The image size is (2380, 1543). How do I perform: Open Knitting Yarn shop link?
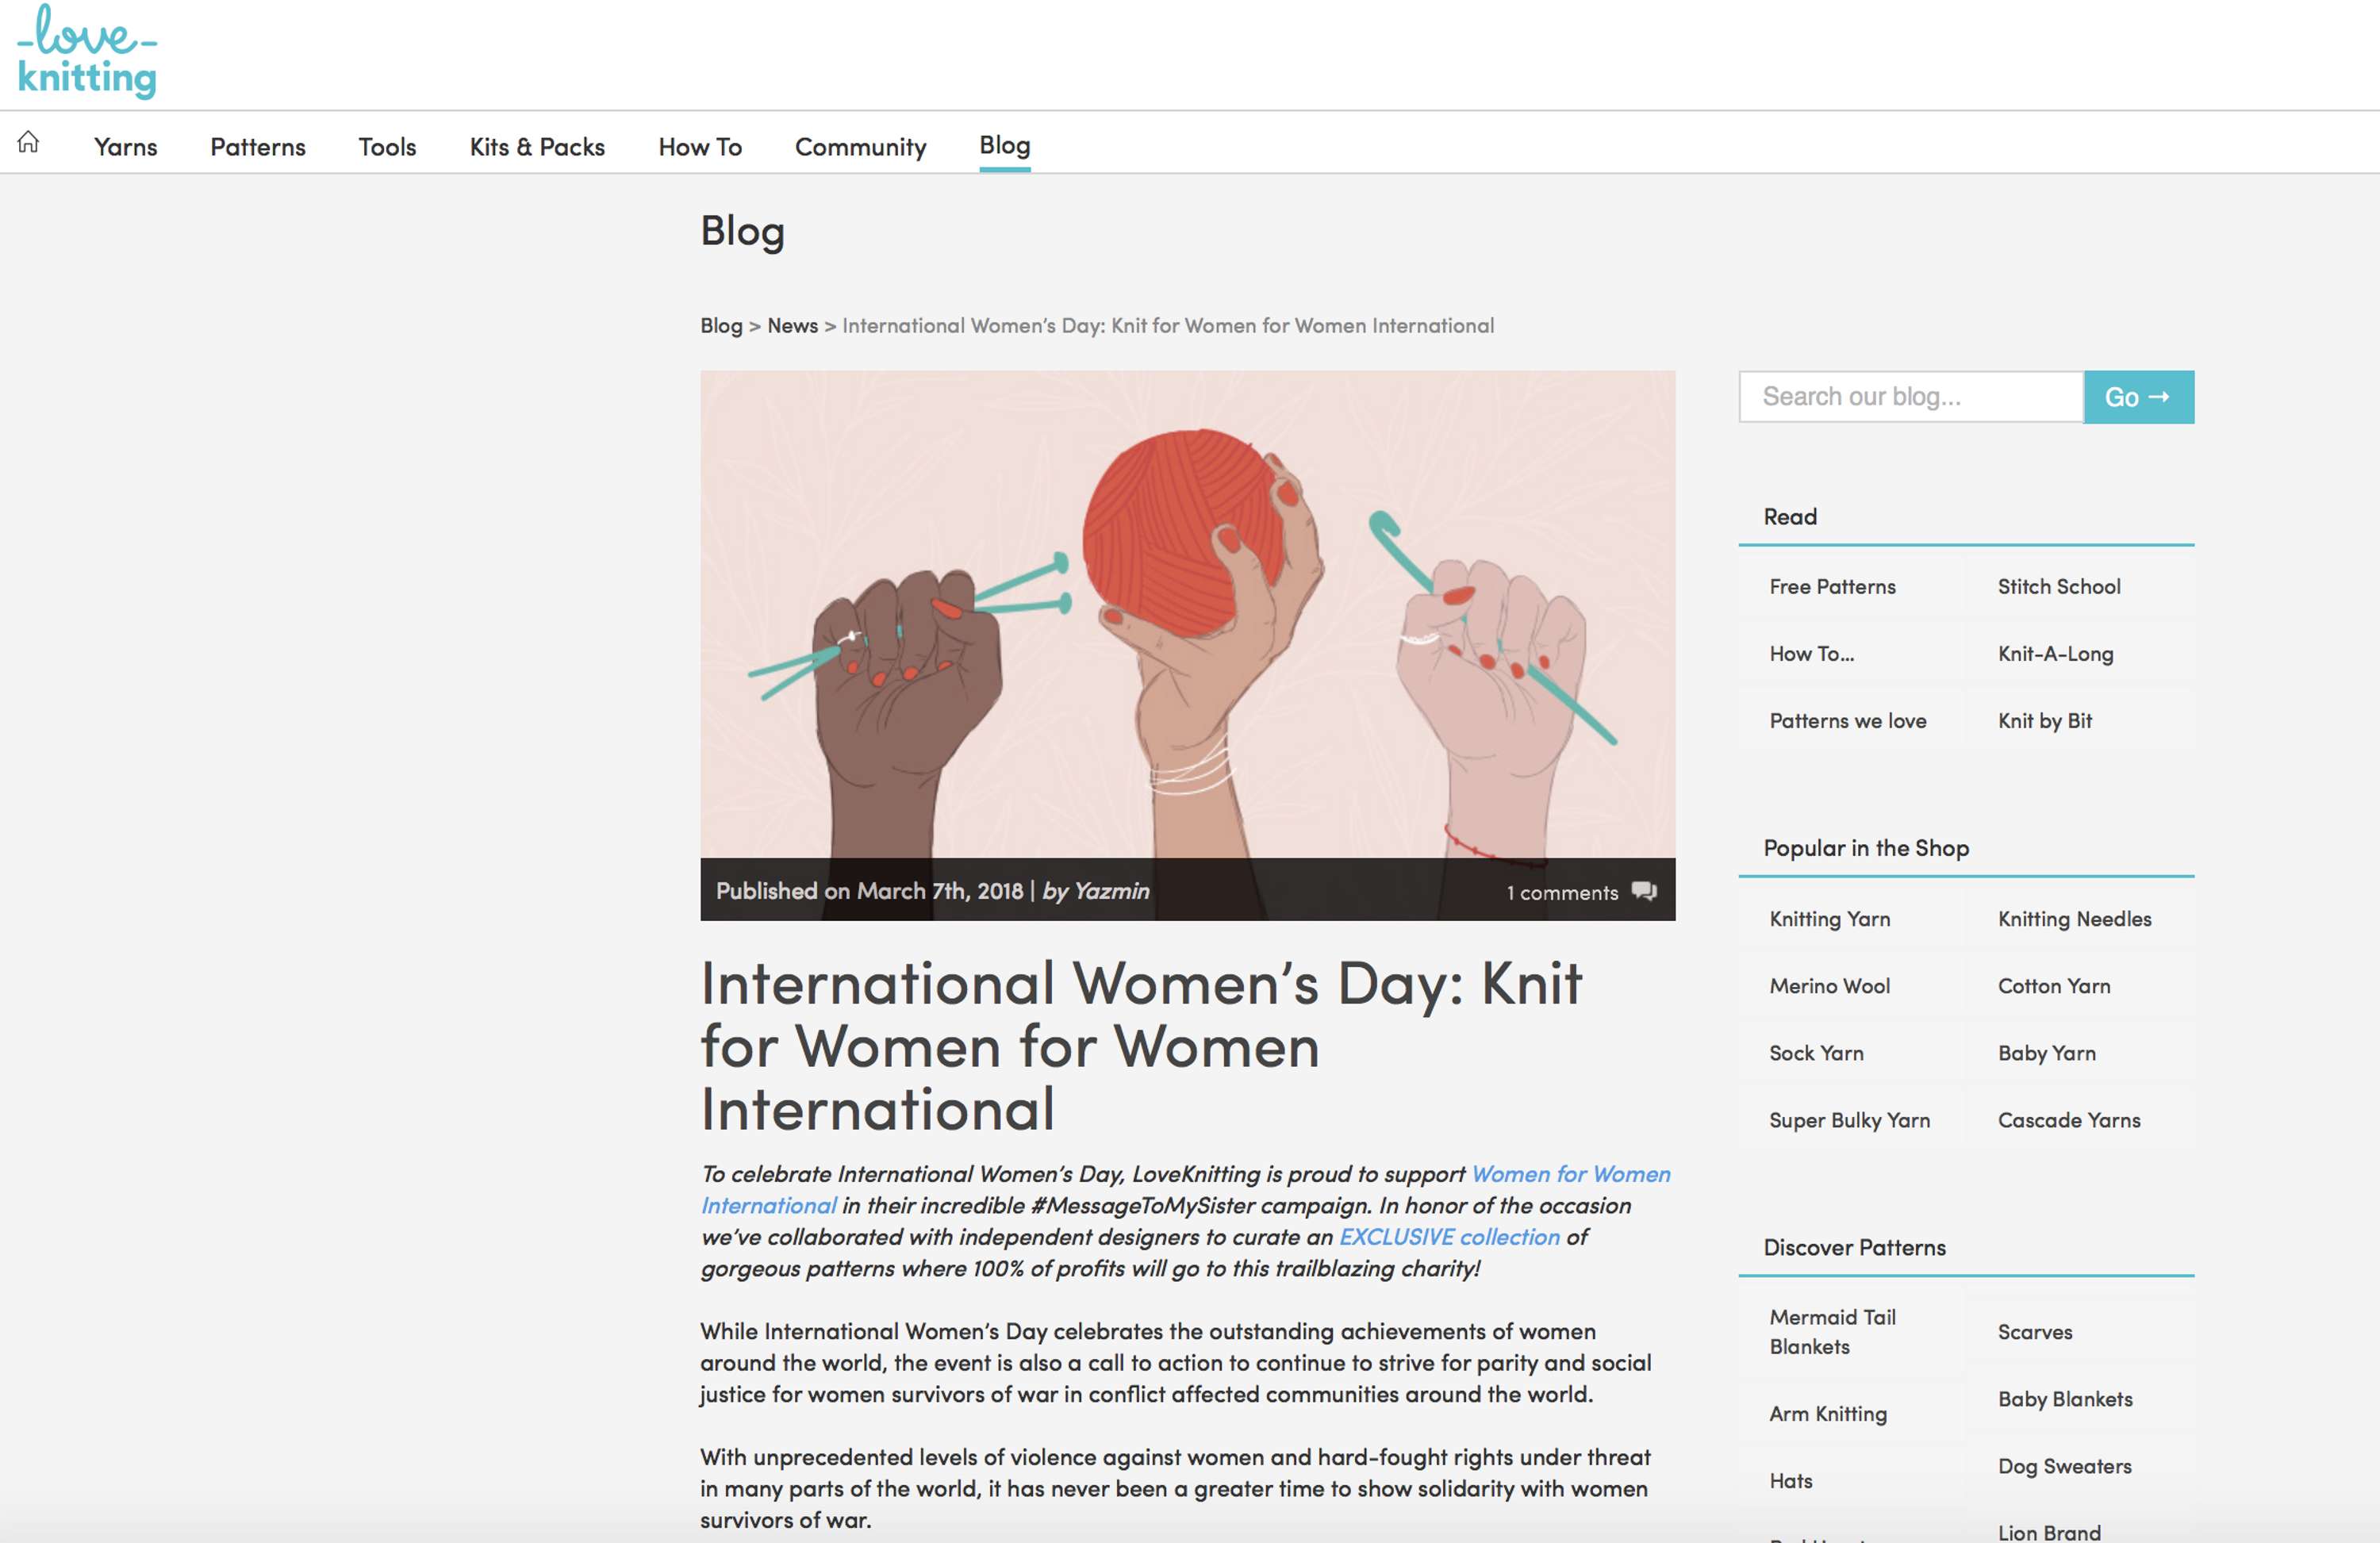pos(1829,919)
